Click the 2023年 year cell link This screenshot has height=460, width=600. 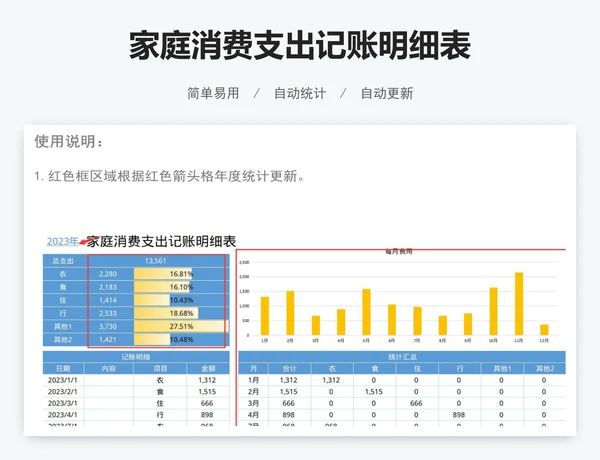(62, 241)
